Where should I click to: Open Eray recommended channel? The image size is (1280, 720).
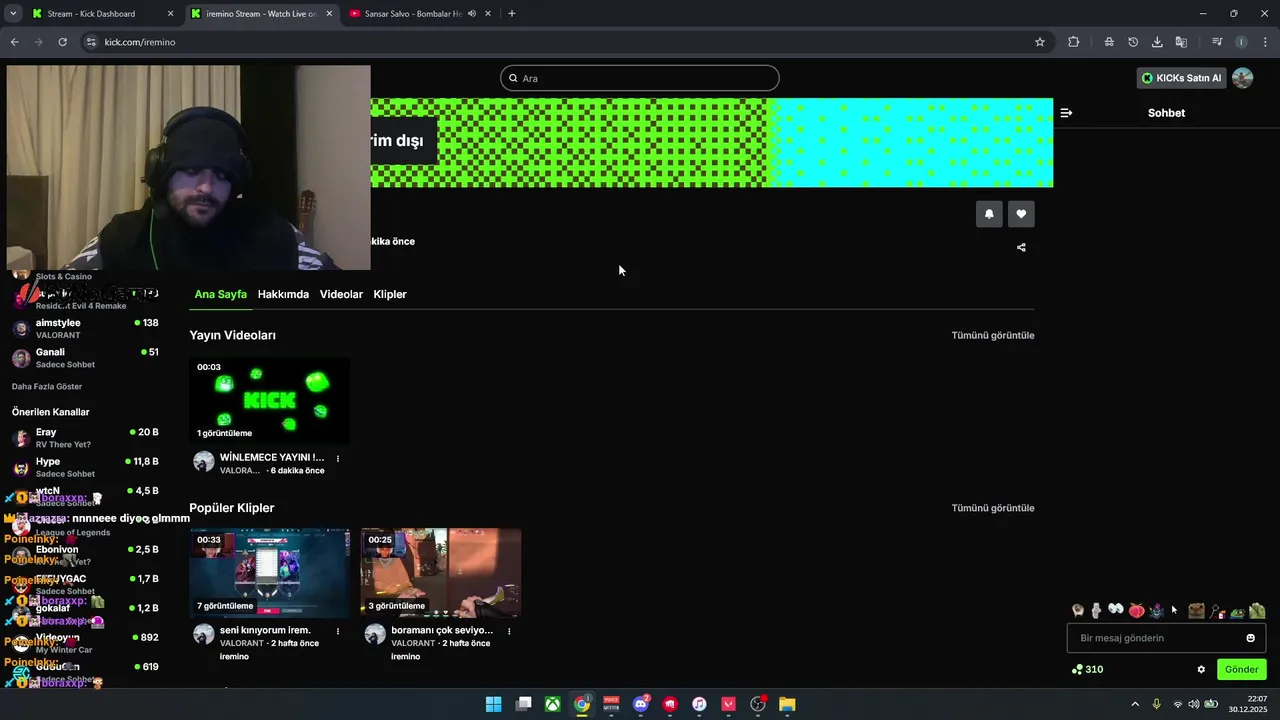[x=84, y=438]
